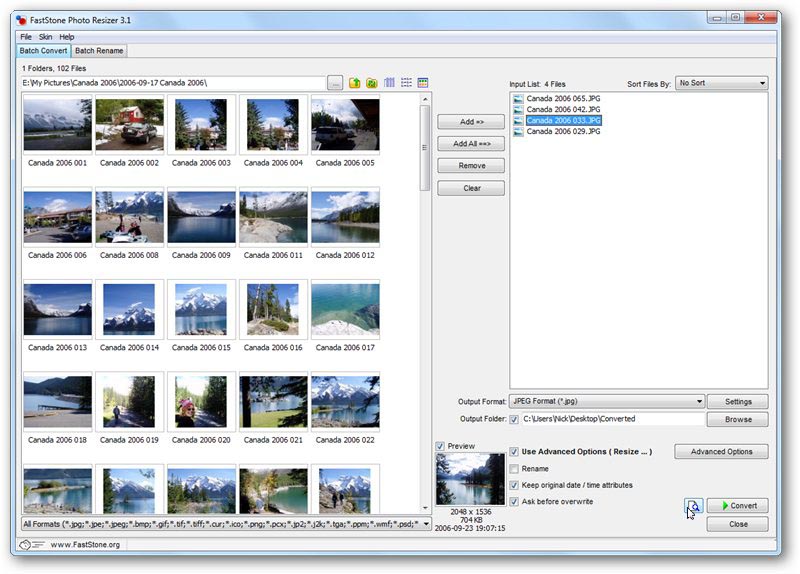Open the Skin menu
This screenshot has height=574, width=800.
(x=46, y=37)
